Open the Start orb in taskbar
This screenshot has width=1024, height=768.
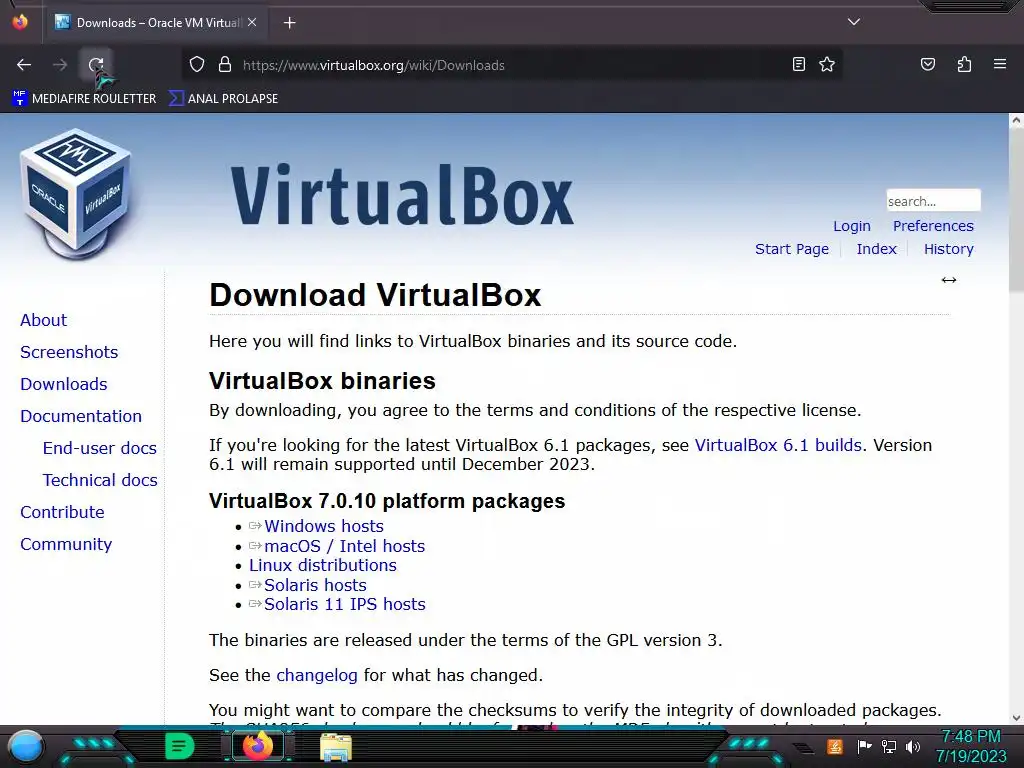[25, 746]
